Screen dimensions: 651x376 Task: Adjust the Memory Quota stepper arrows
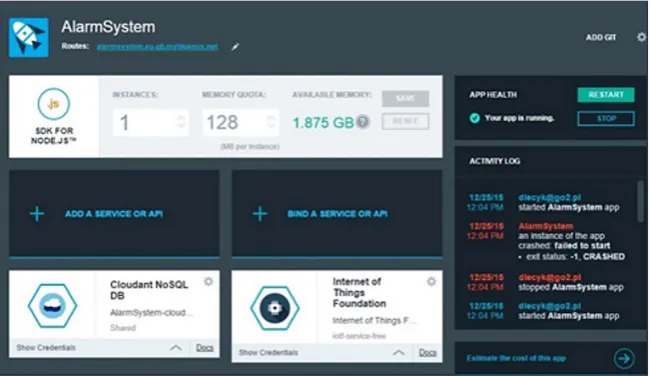pyautogui.click(x=271, y=122)
